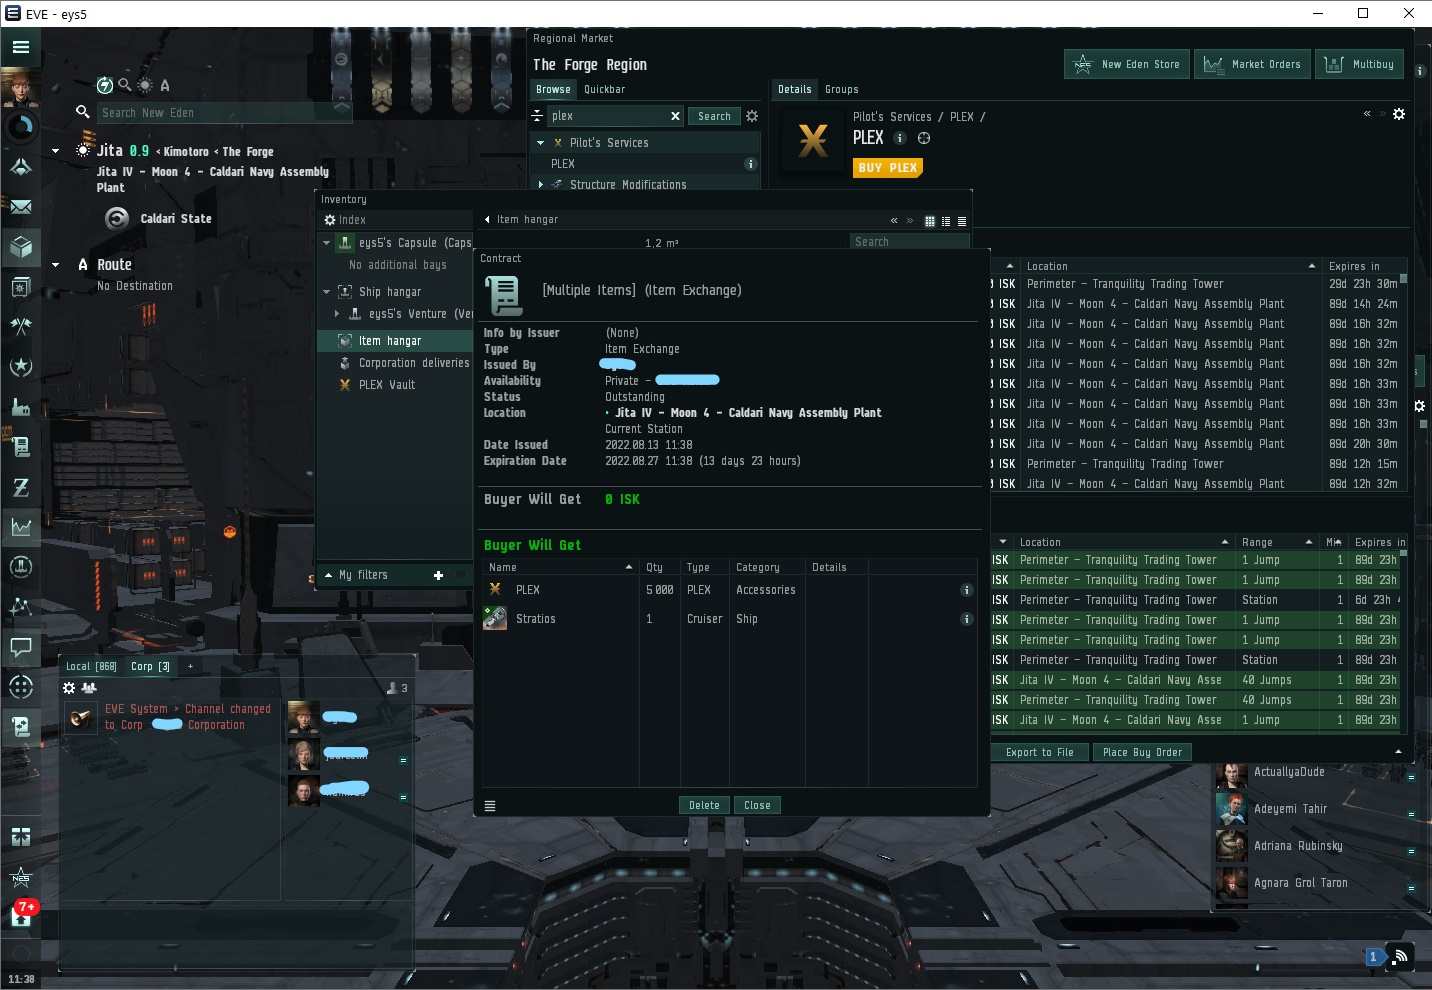The height and width of the screenshot is (990, 1432).
Task: Collapse the Route info panel
Action: point(55,265)
